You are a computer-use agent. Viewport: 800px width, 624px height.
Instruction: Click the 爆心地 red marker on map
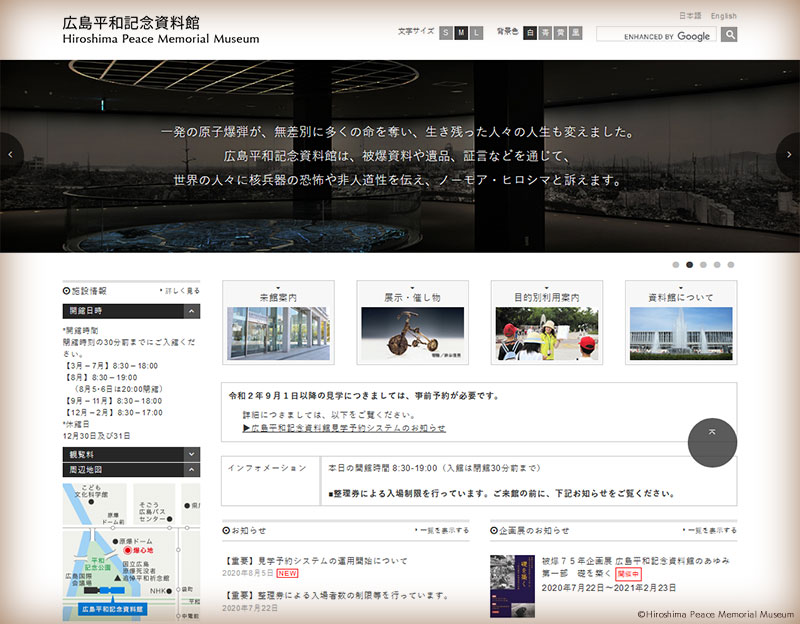(x=128, y=551)
